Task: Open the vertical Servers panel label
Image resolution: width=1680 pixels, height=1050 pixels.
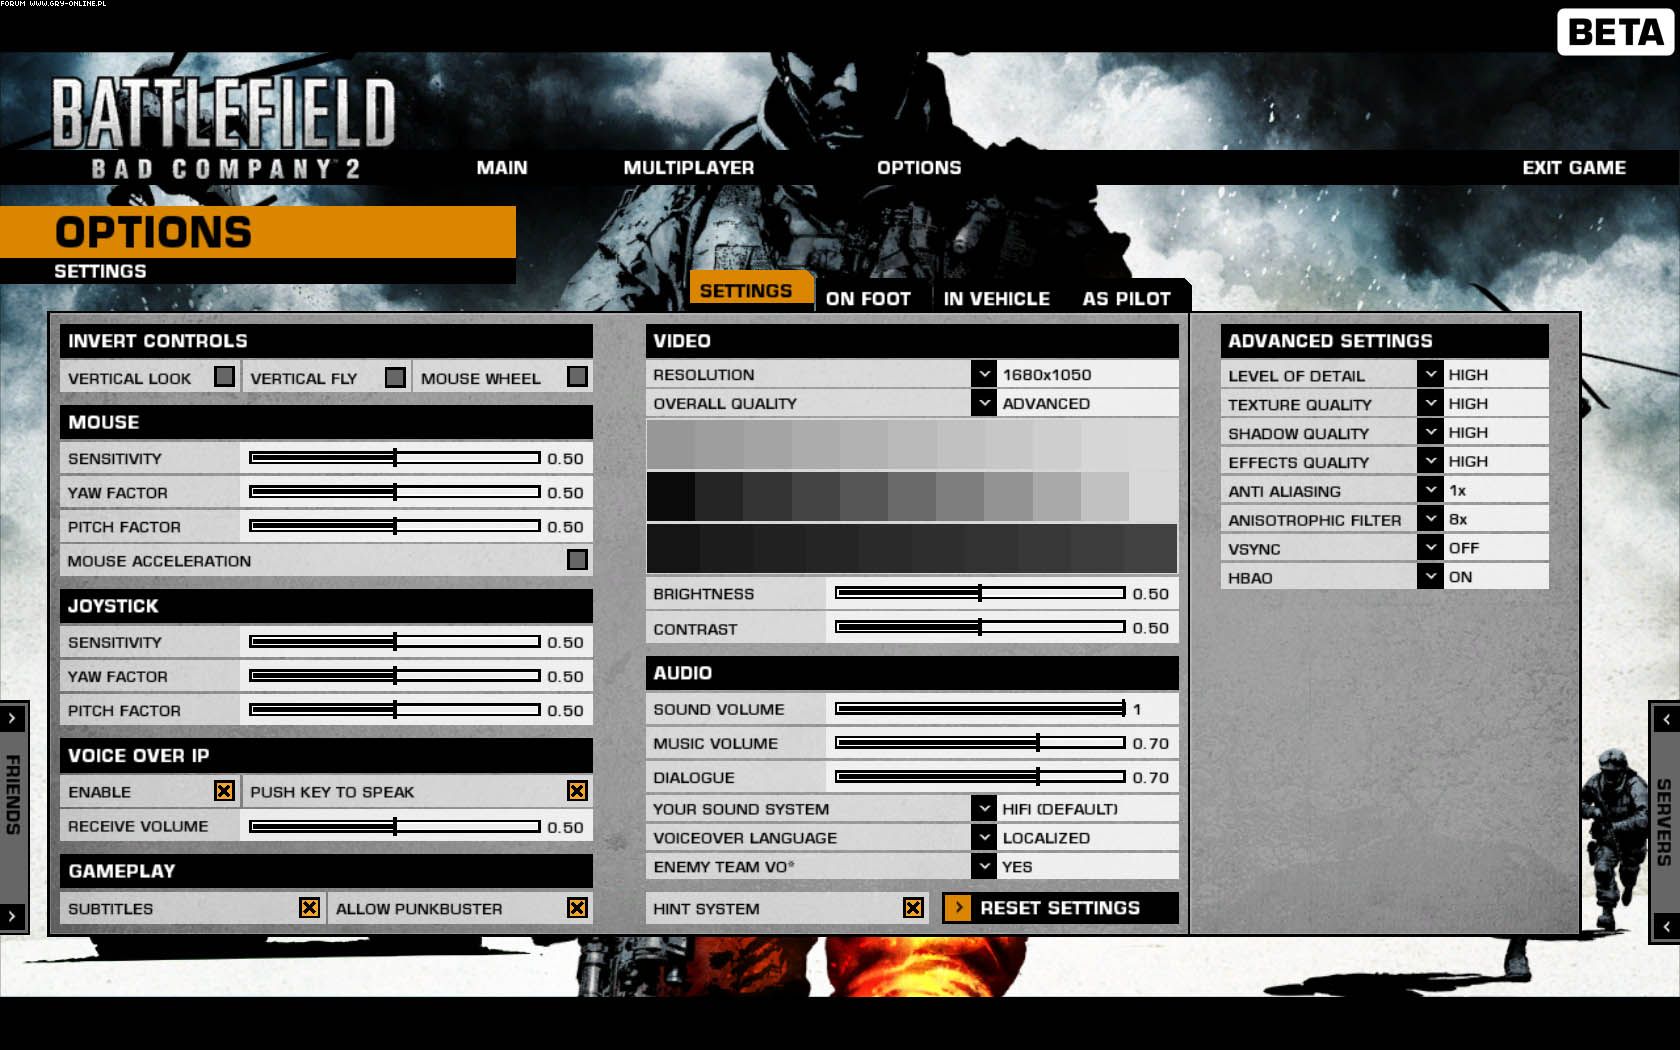Action: coord(1664,822)
